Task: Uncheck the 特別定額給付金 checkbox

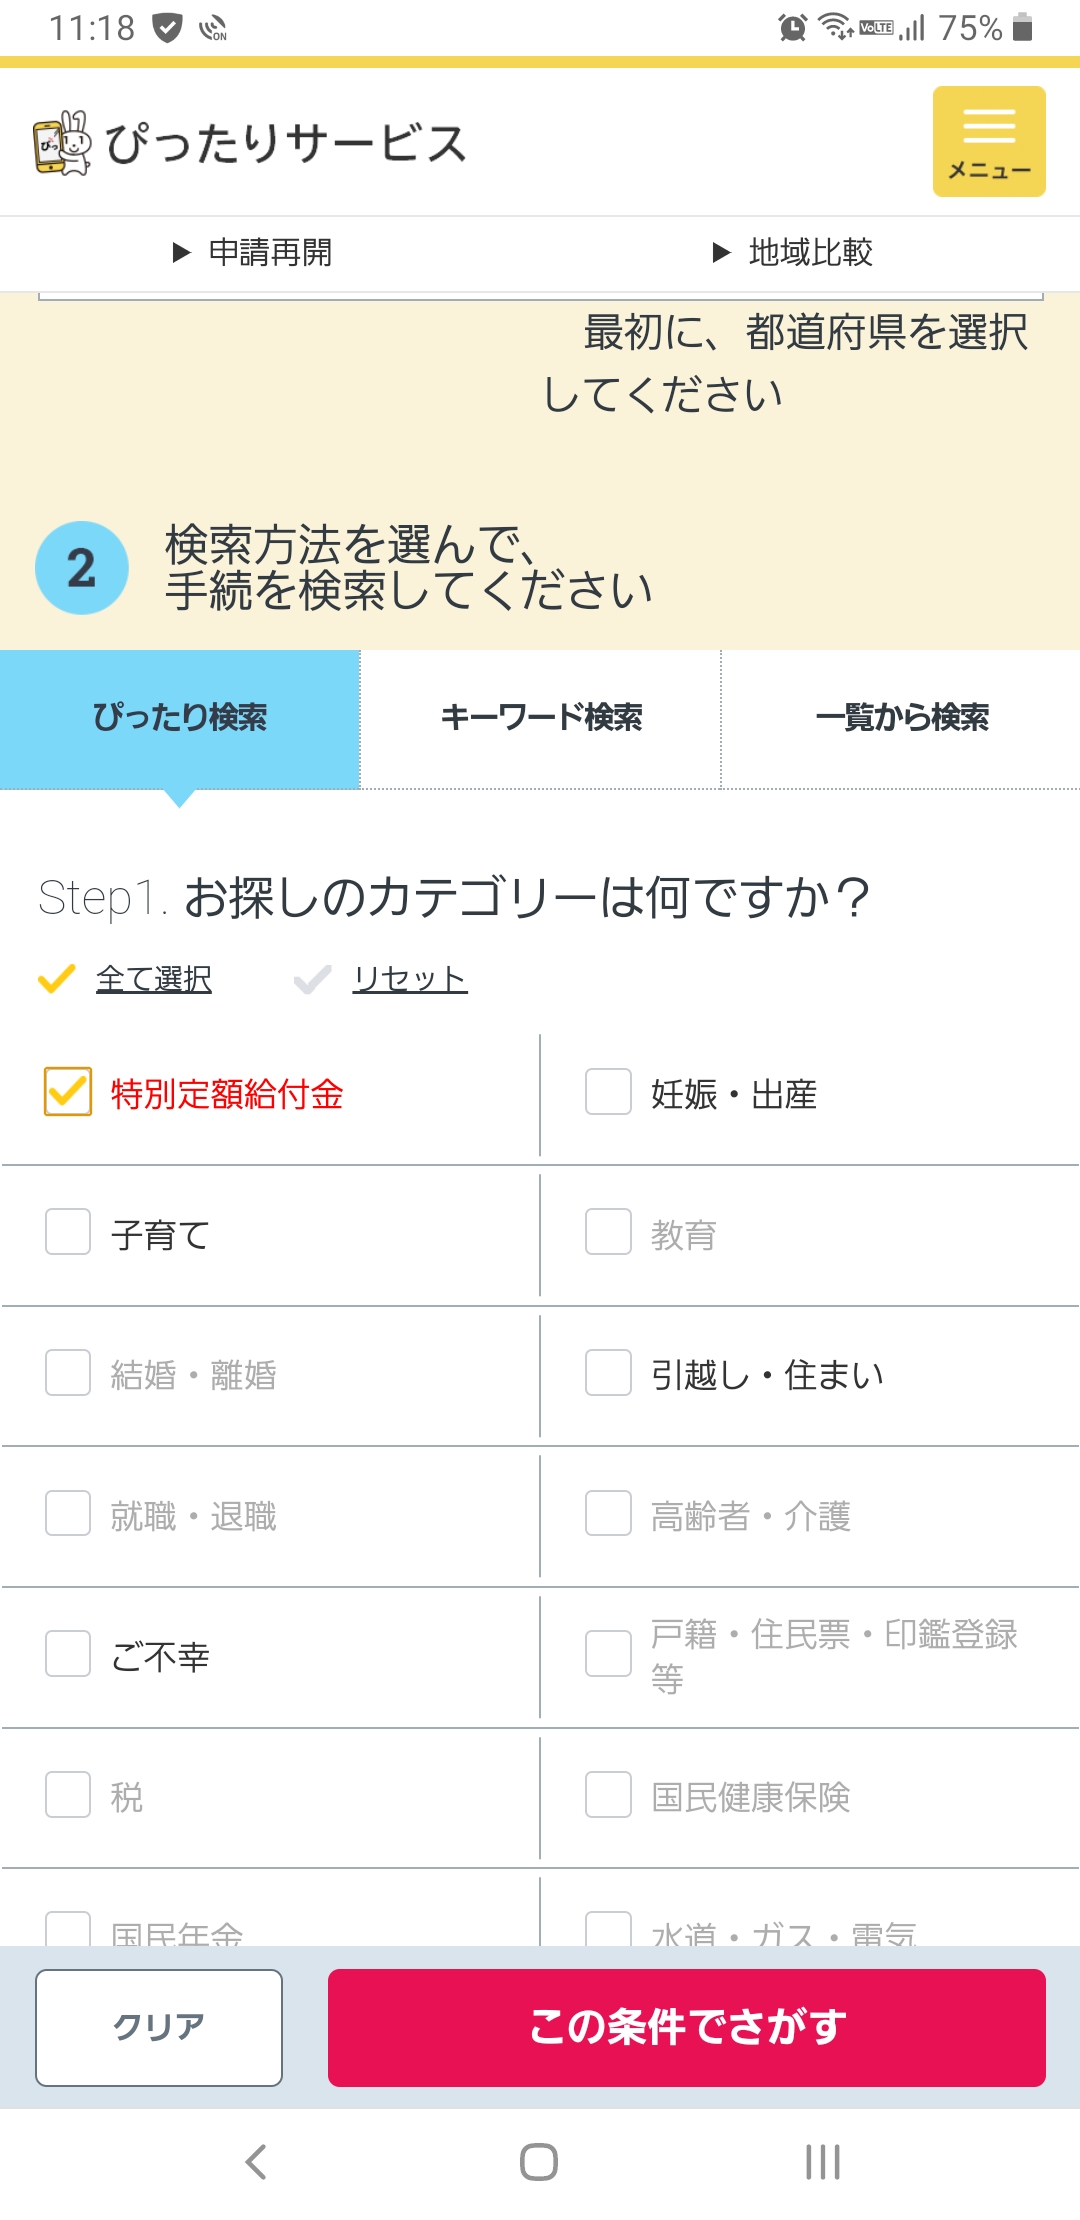Action: click(68, 1091)
